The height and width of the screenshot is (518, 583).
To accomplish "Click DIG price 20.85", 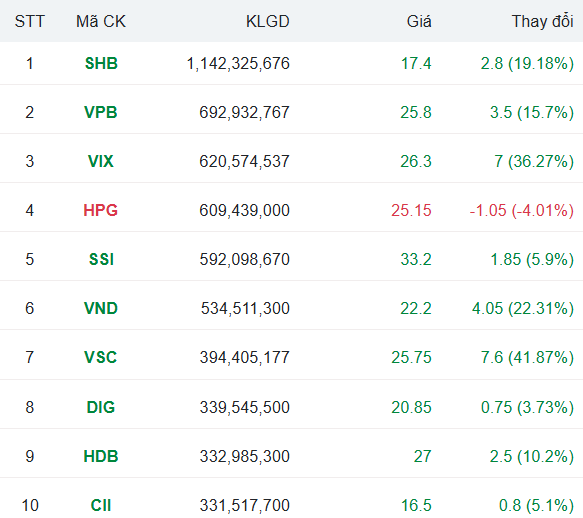I will pos(411,408).
